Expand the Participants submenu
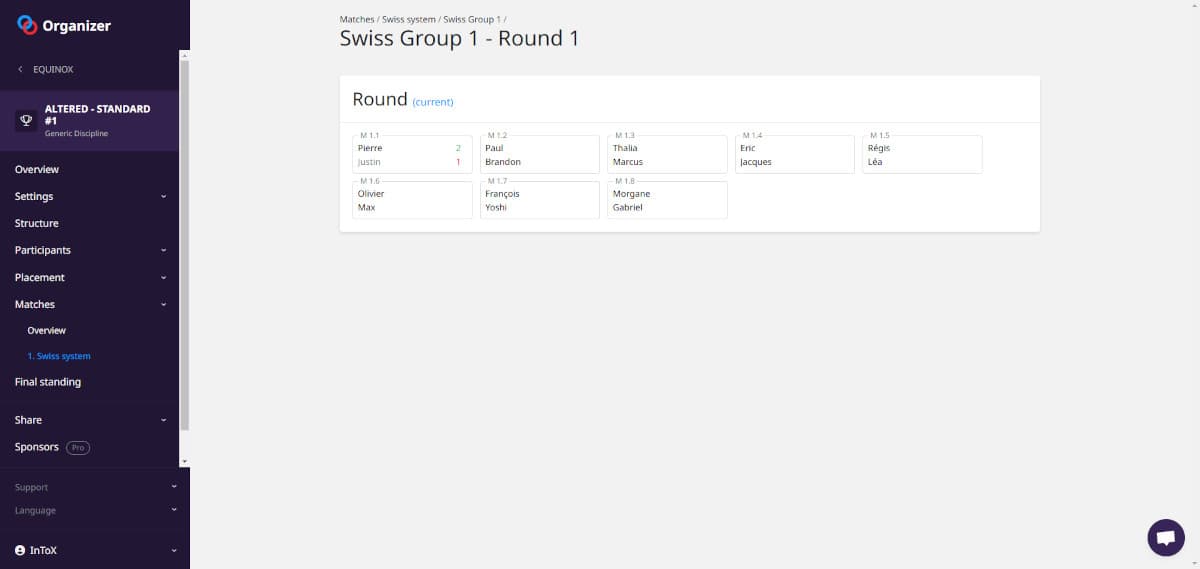This screenshot has height=569, width=1200. click(164, 251)
